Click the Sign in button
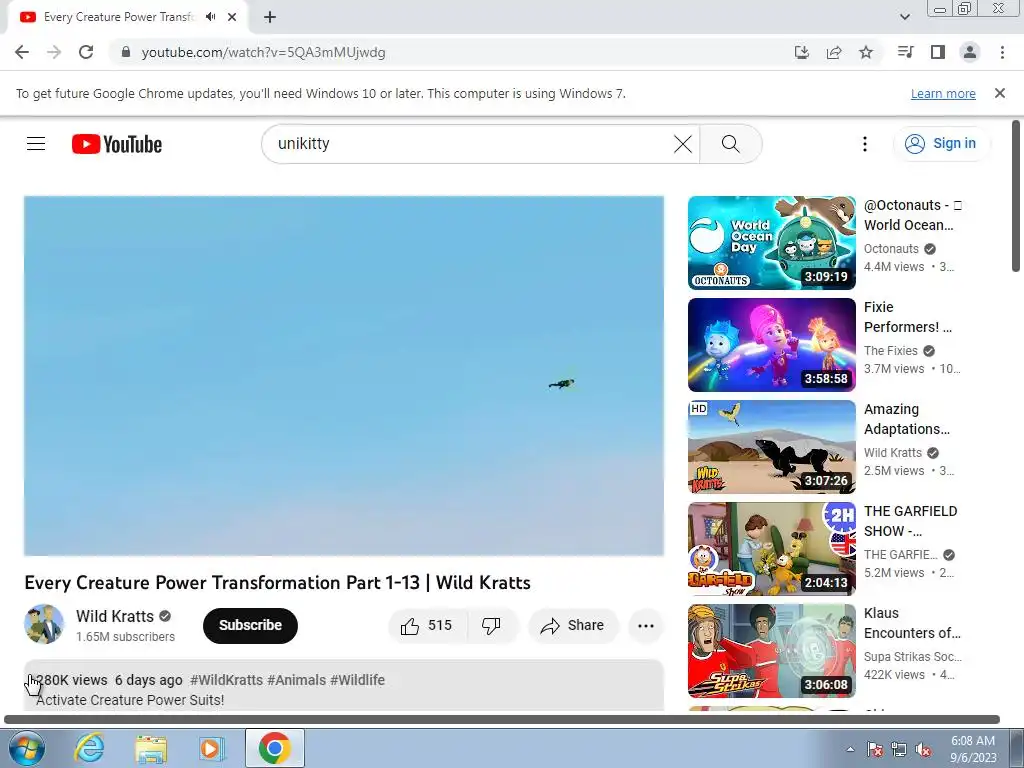Image resolution: width=1024 pixels, height=768 pixels. click(941, 144)
